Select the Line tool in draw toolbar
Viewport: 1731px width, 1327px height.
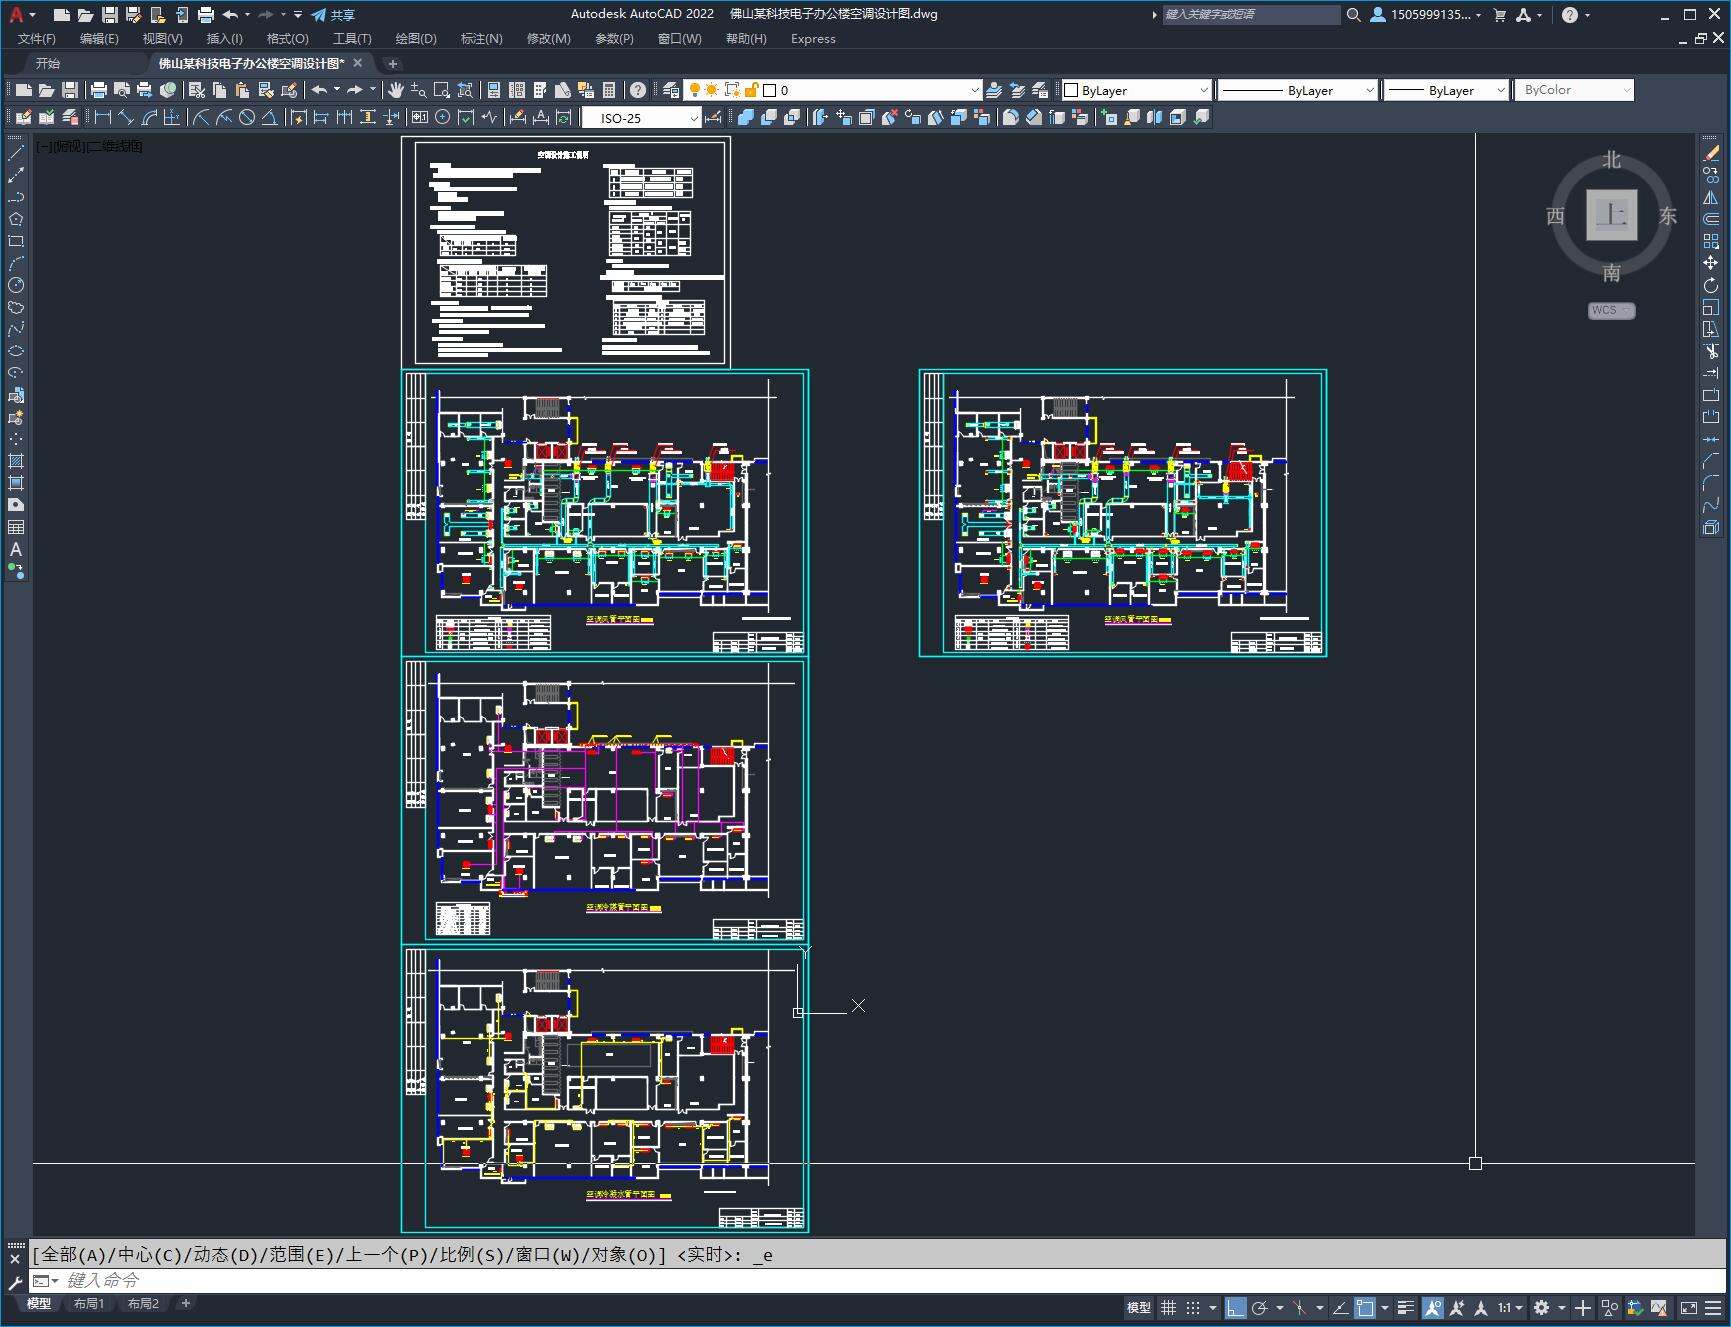(16, 153)
